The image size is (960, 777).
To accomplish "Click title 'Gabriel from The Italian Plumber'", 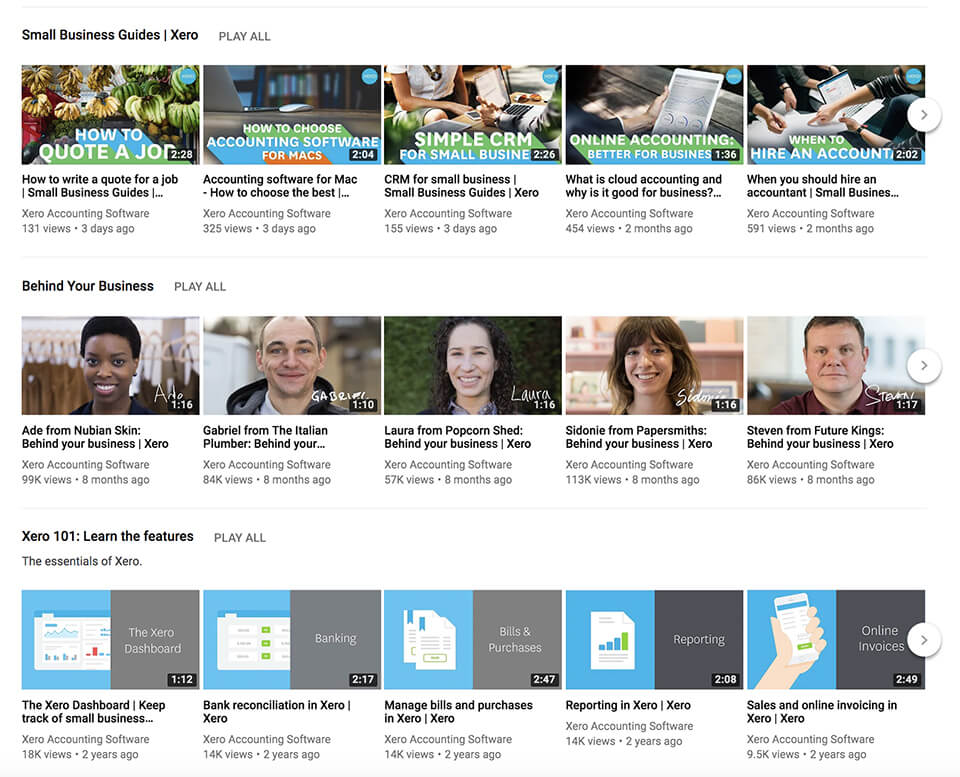I will 265,437.
